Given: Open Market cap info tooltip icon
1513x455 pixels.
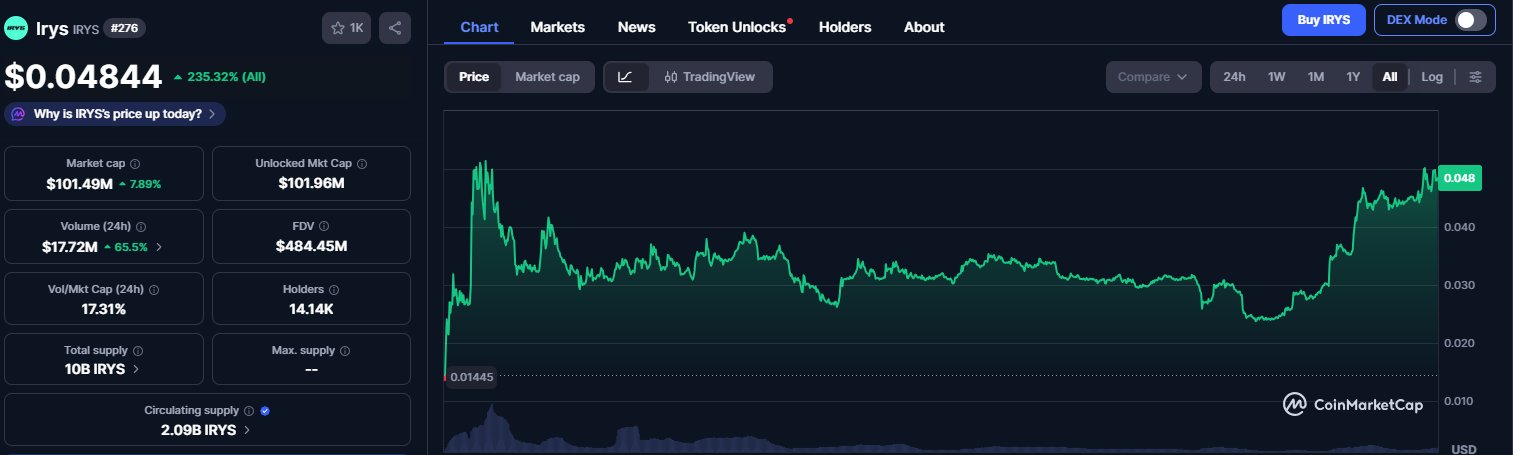Looking at the screenshot, I should coord(135,163).
